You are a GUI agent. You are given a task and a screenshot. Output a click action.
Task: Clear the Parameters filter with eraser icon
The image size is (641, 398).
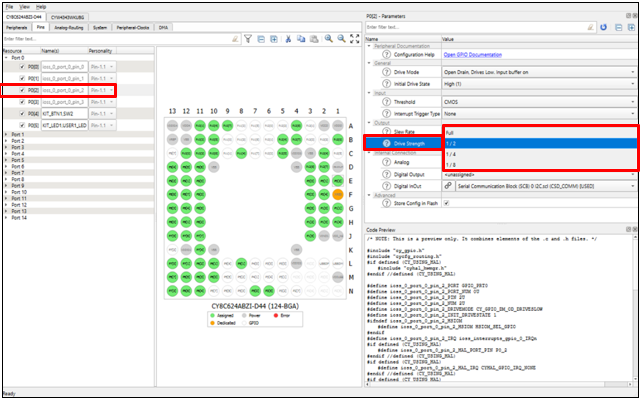coord(590,27)
